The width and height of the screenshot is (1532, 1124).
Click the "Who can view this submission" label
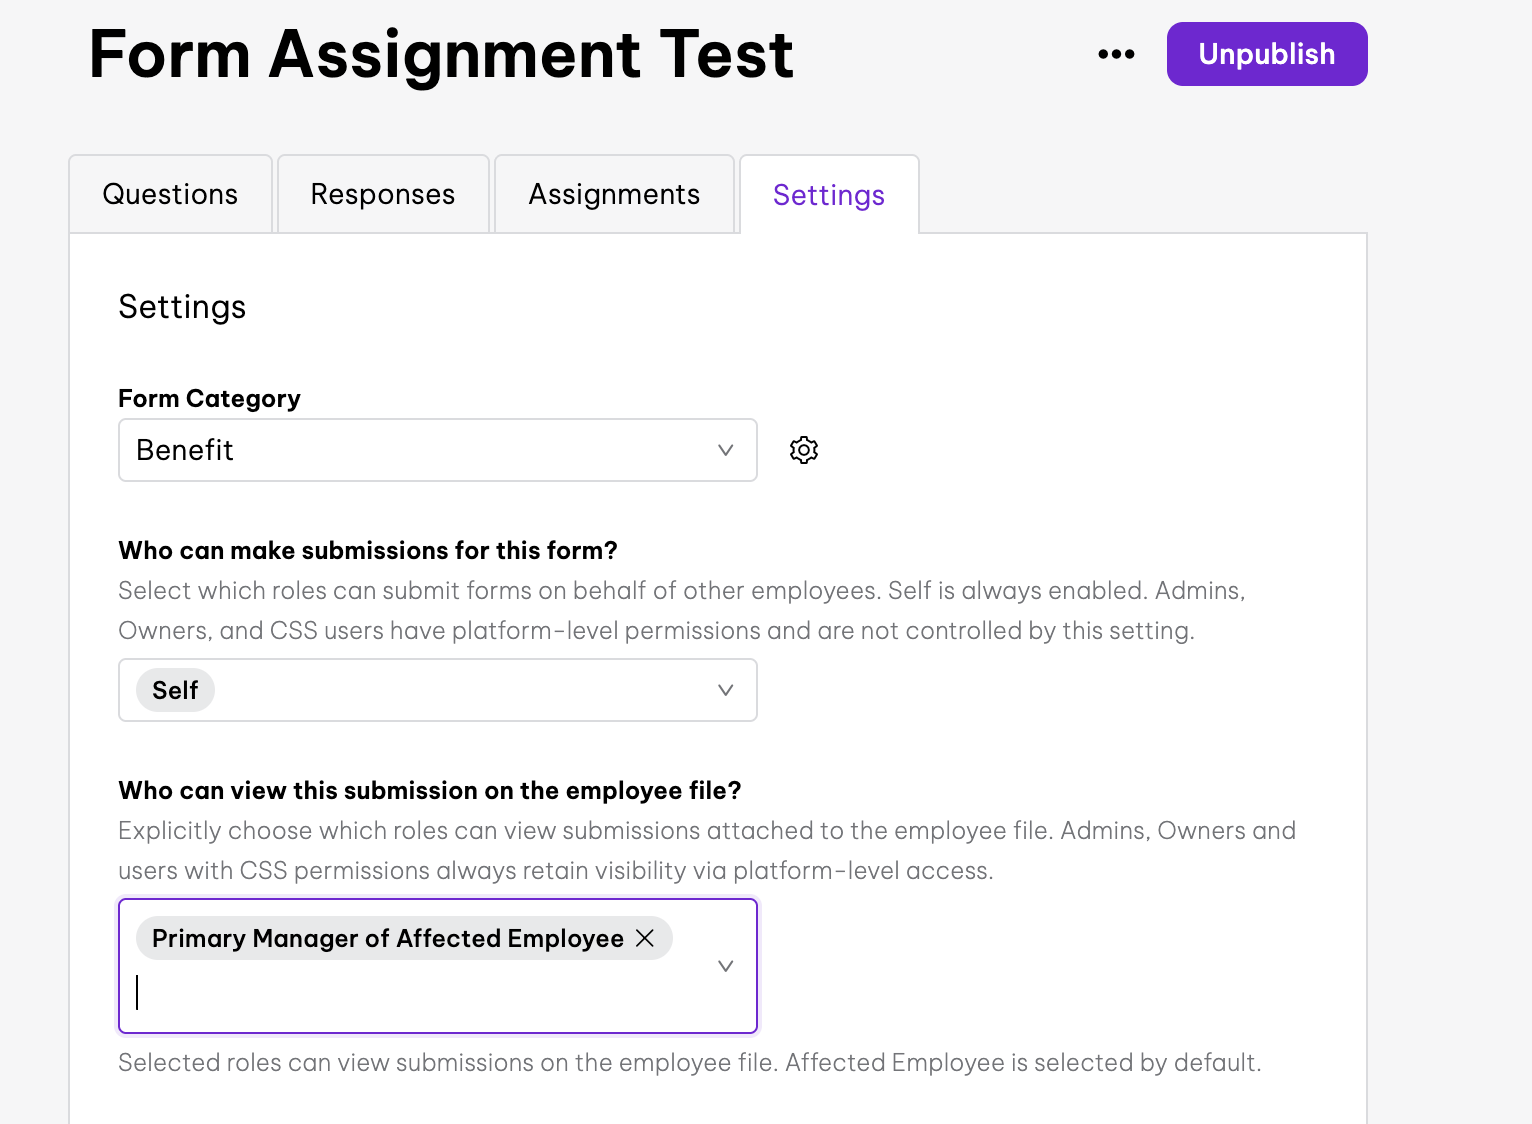[430, 790]
